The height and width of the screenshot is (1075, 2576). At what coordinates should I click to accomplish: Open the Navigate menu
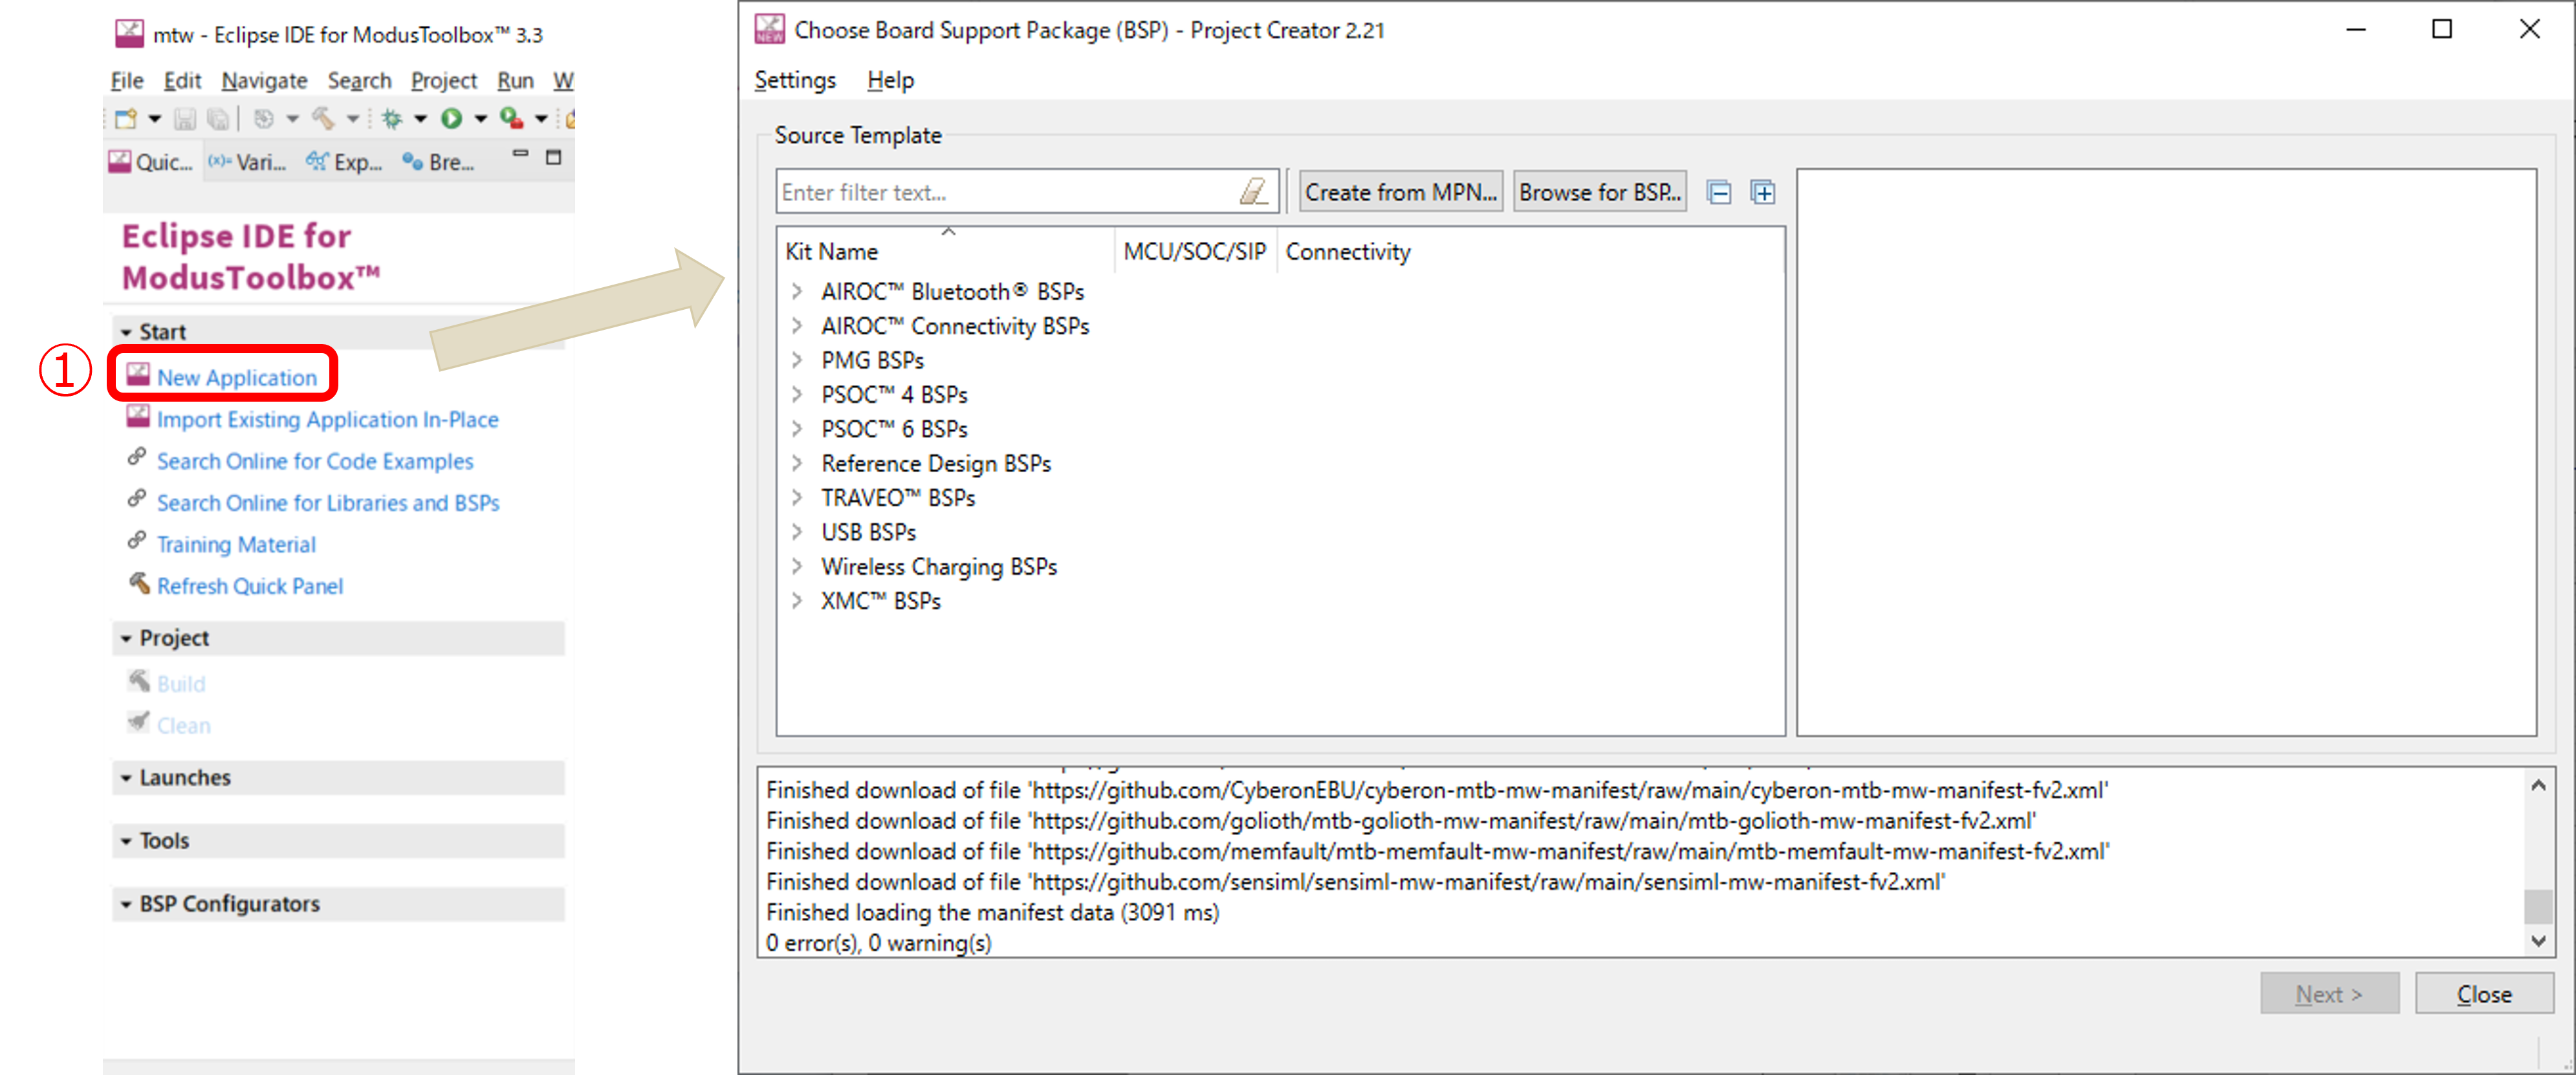tap(264, 80)
